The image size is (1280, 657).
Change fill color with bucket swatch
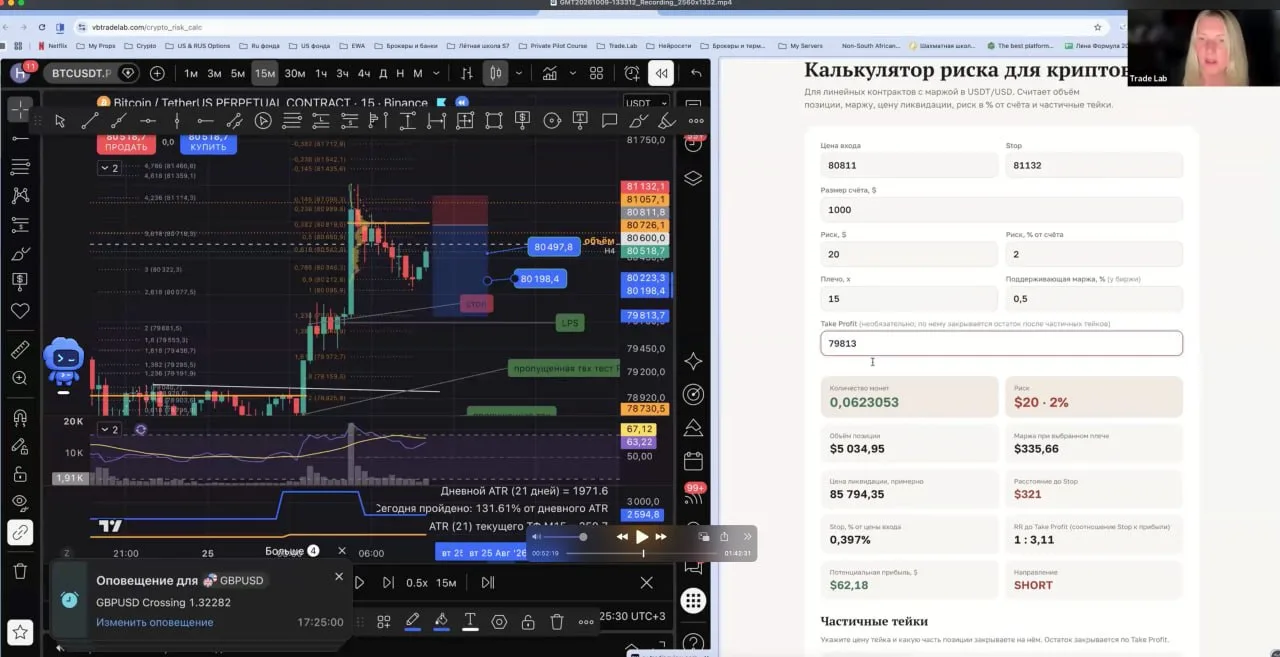pos(441,621)
